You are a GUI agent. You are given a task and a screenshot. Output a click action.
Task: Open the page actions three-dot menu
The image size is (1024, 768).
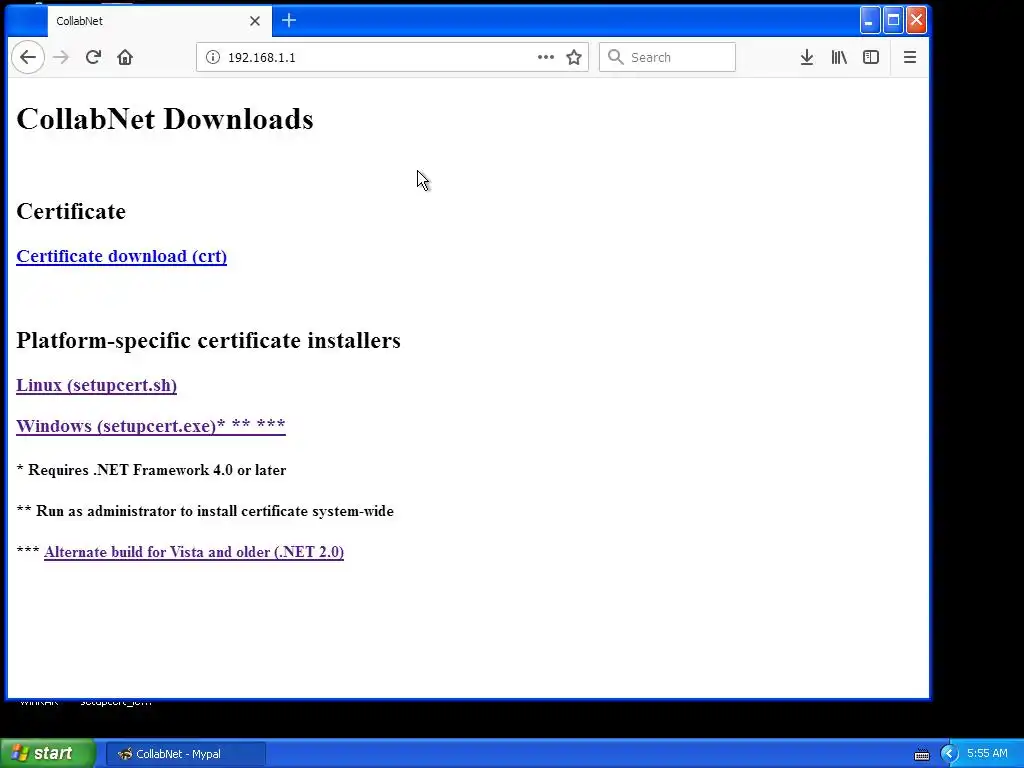[x=546, y=57]
